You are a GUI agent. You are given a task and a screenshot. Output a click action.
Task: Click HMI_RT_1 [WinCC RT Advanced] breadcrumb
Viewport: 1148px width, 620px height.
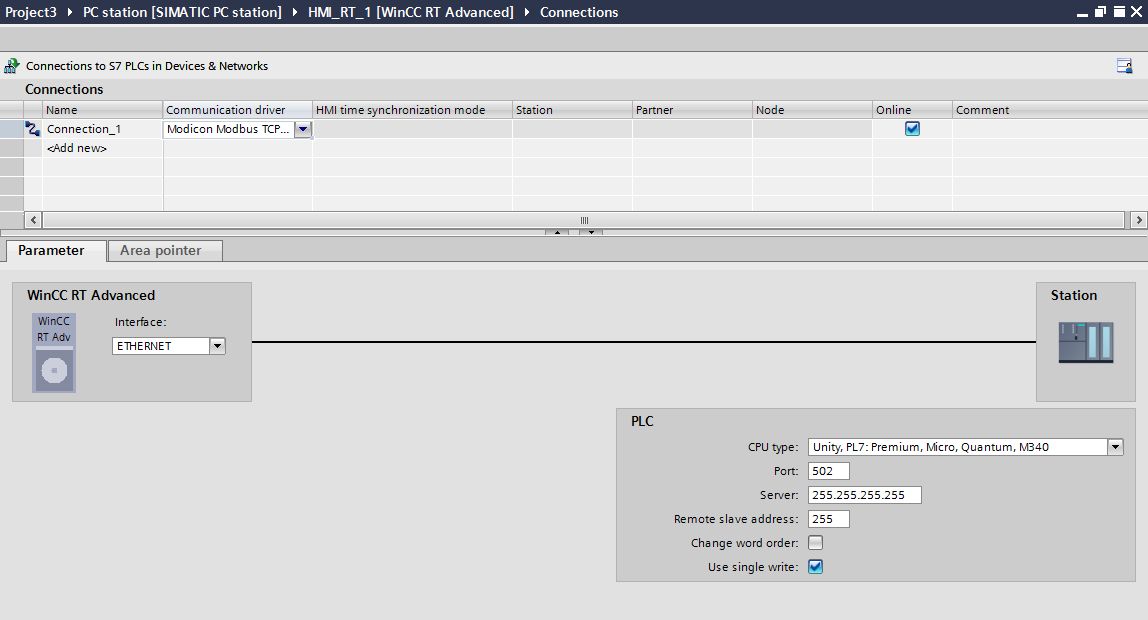[411, 12]
